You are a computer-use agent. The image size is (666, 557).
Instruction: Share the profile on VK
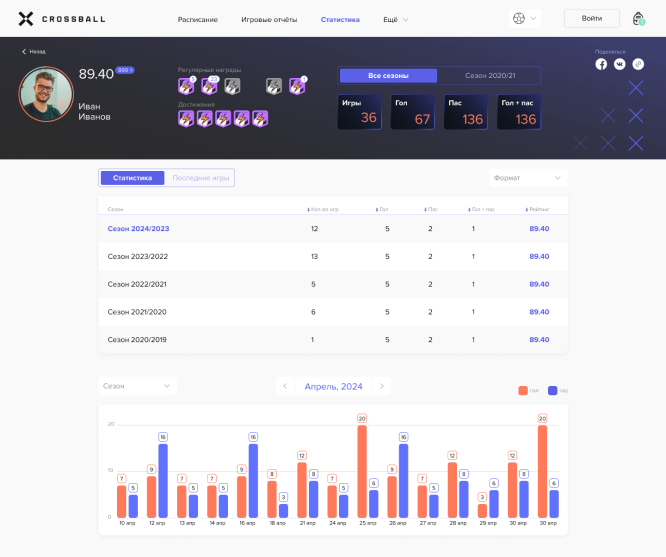(x=620, y=64)
